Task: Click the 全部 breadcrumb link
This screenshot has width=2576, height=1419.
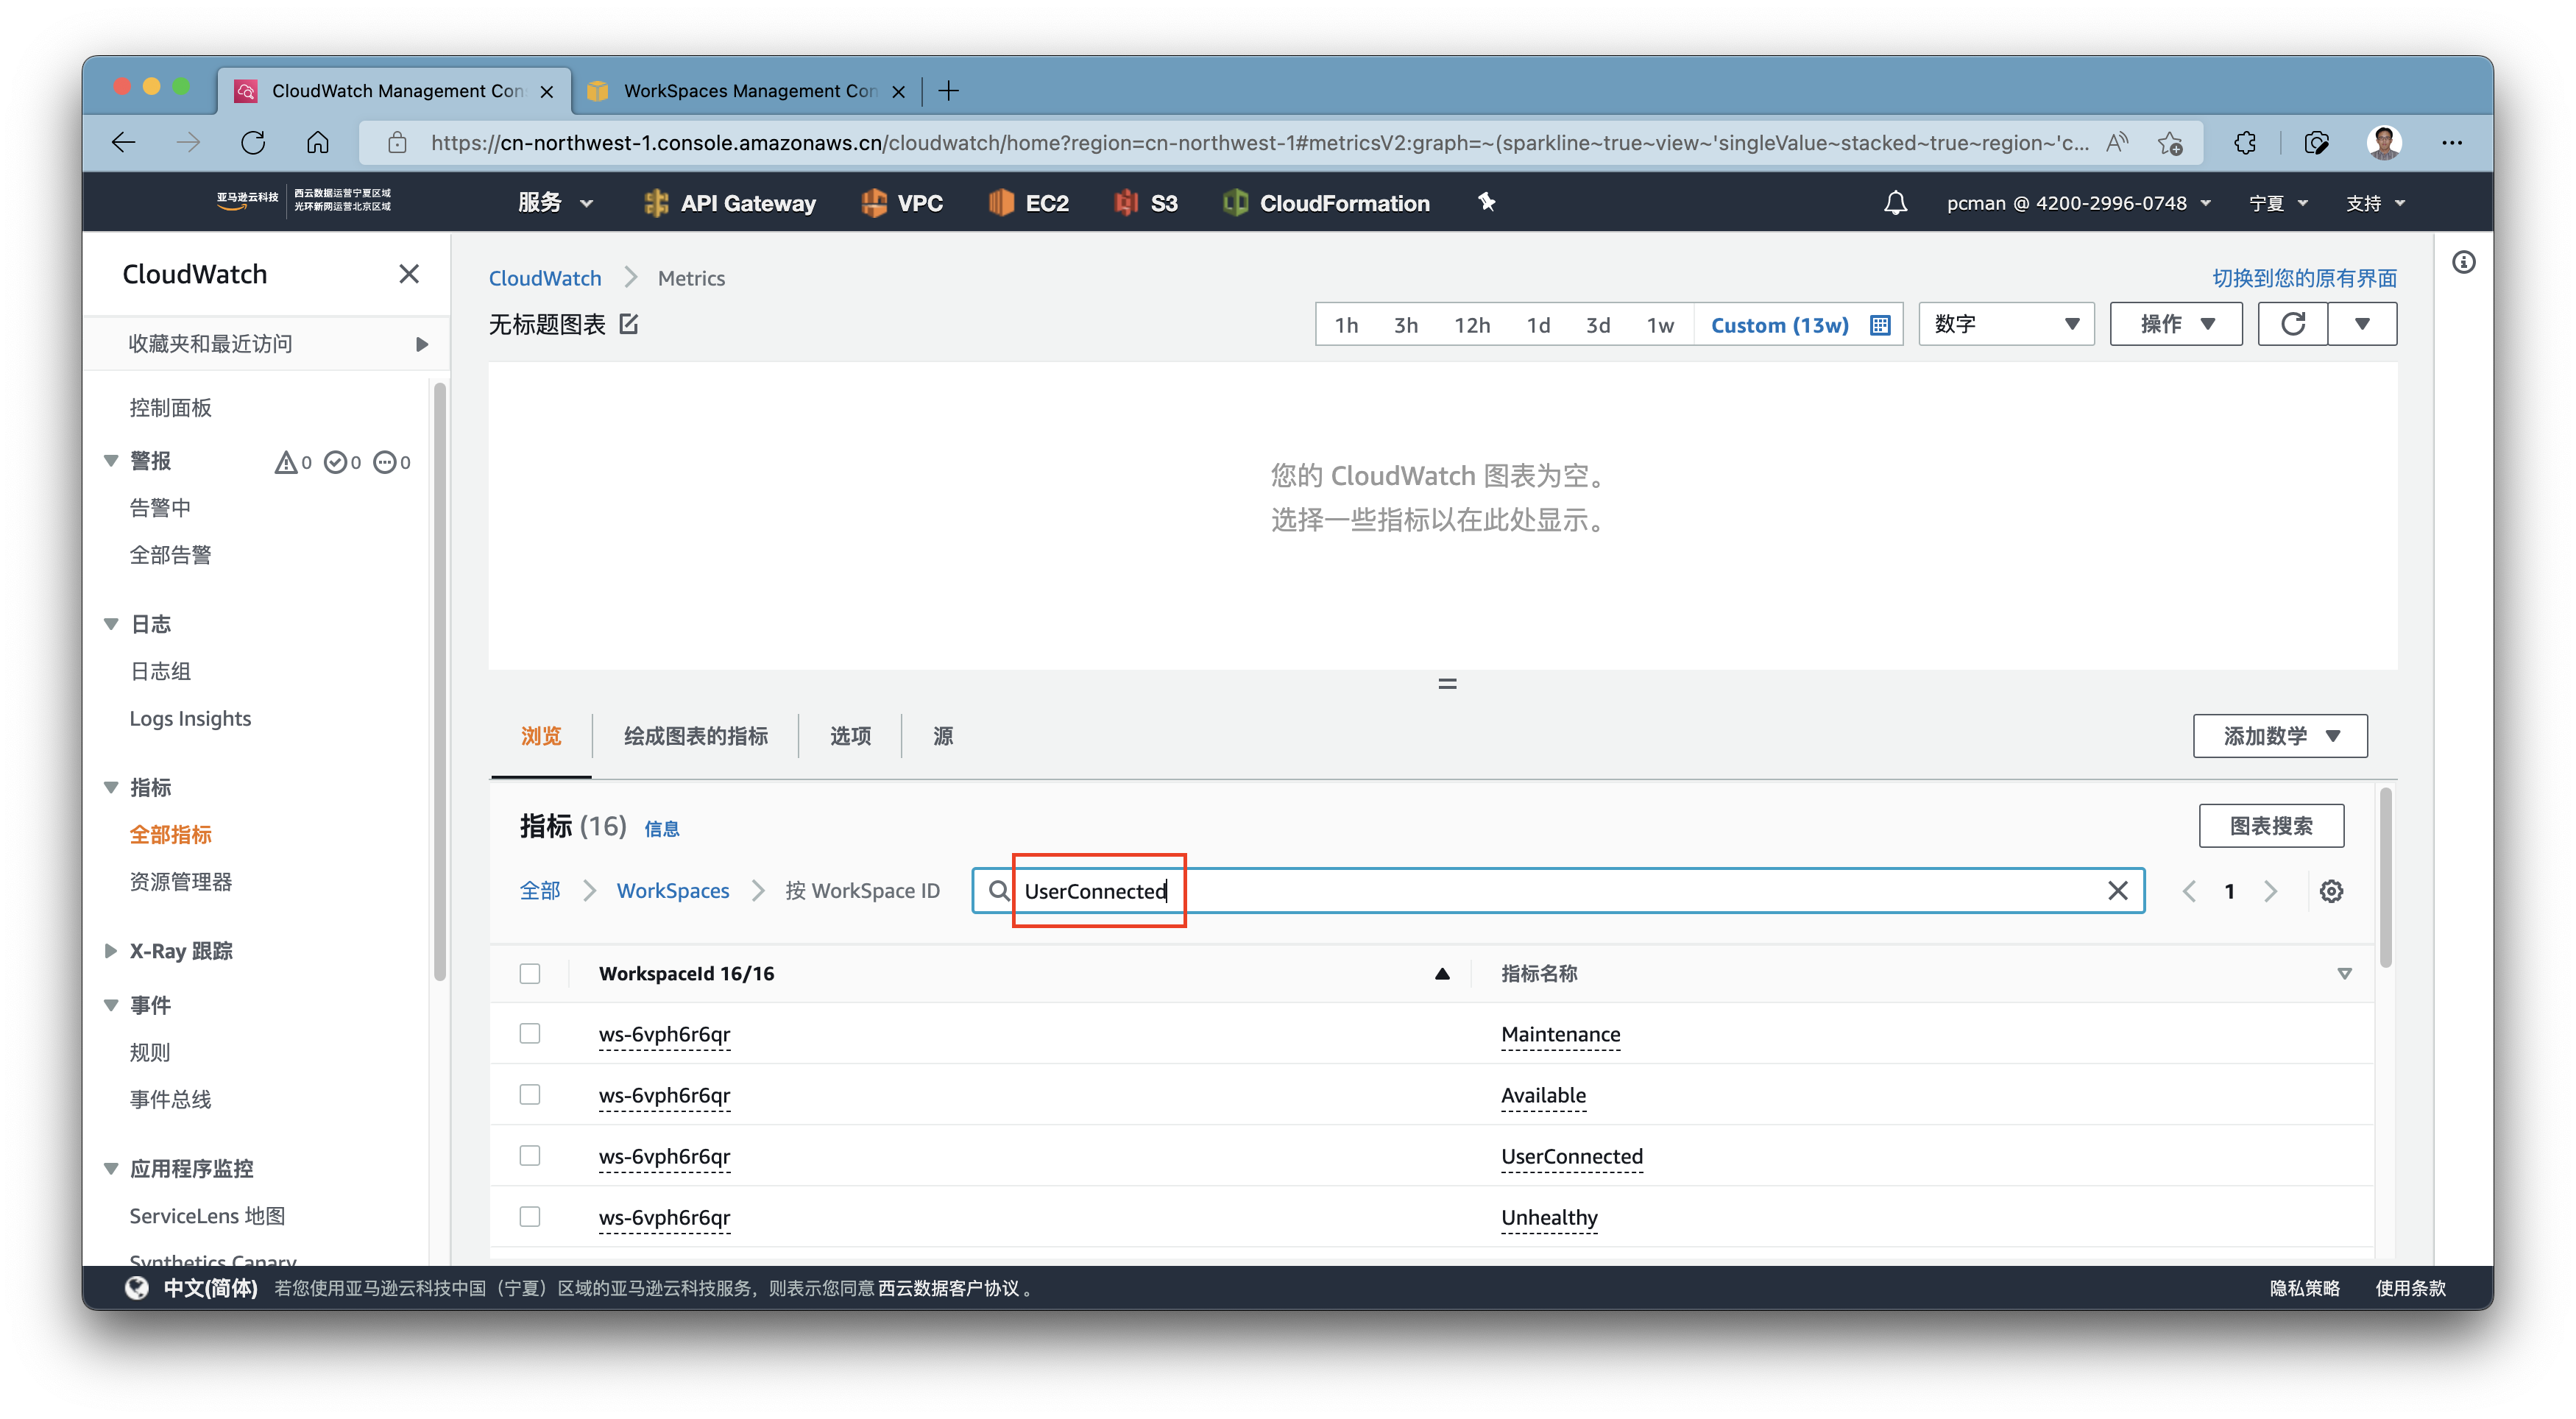Action: point(540,891)
